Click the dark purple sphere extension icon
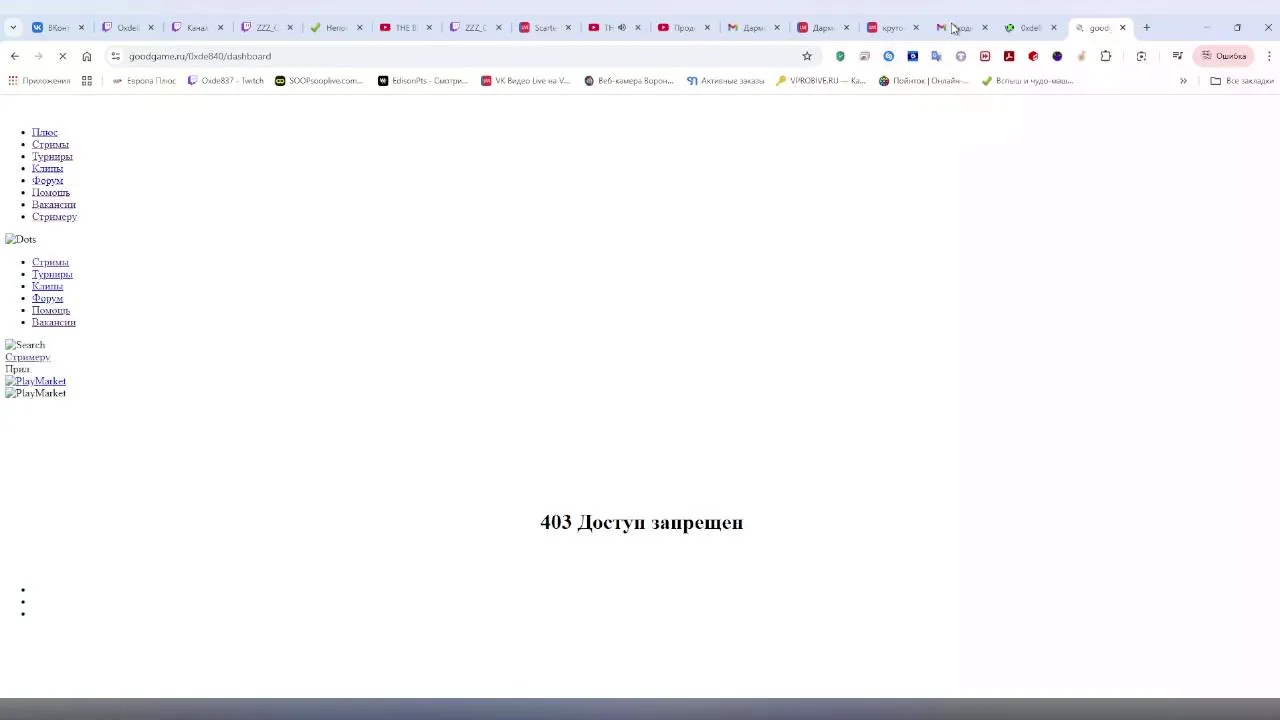The height and width of the screenshot is (720, 1280). point(1057,56)
